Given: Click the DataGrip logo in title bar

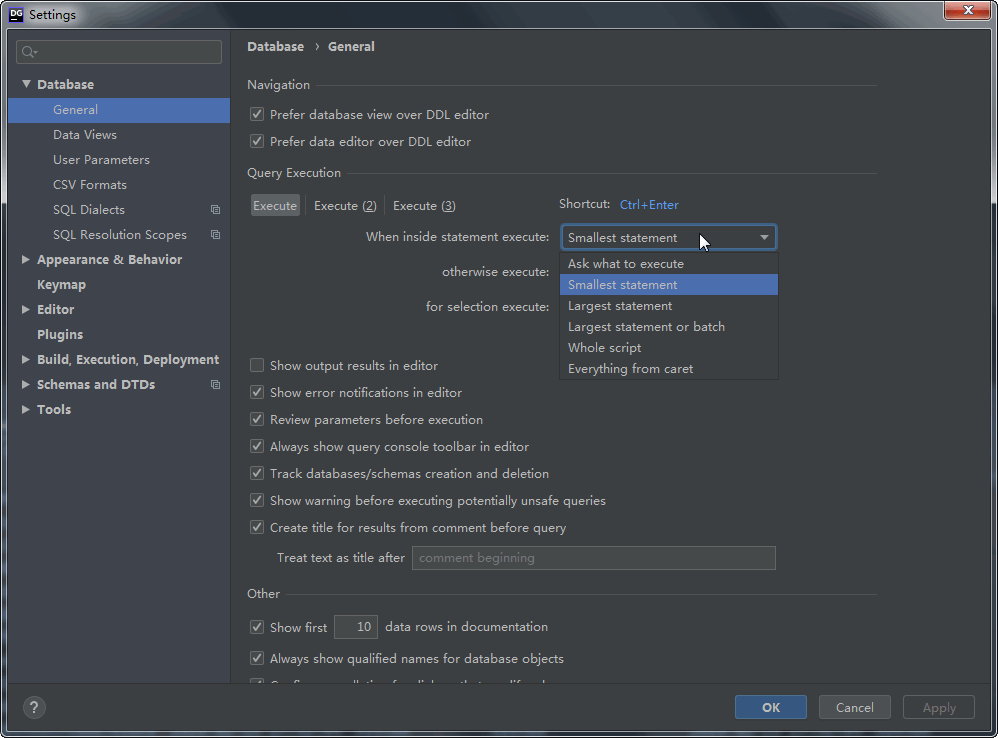Looking at the screenshot, I should coord(16,14).
